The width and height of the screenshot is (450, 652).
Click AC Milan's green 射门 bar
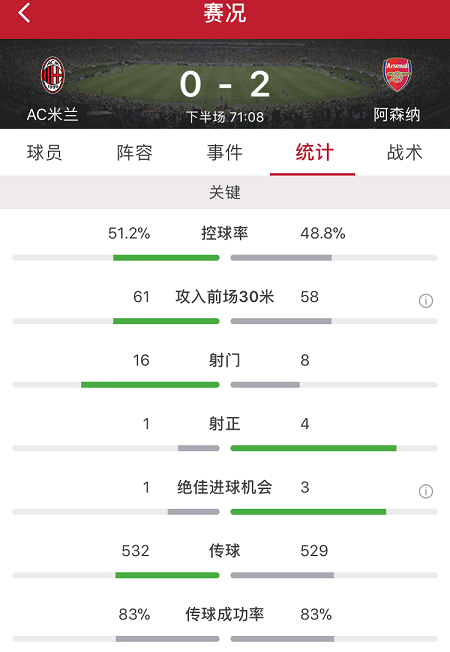[150, 385]
